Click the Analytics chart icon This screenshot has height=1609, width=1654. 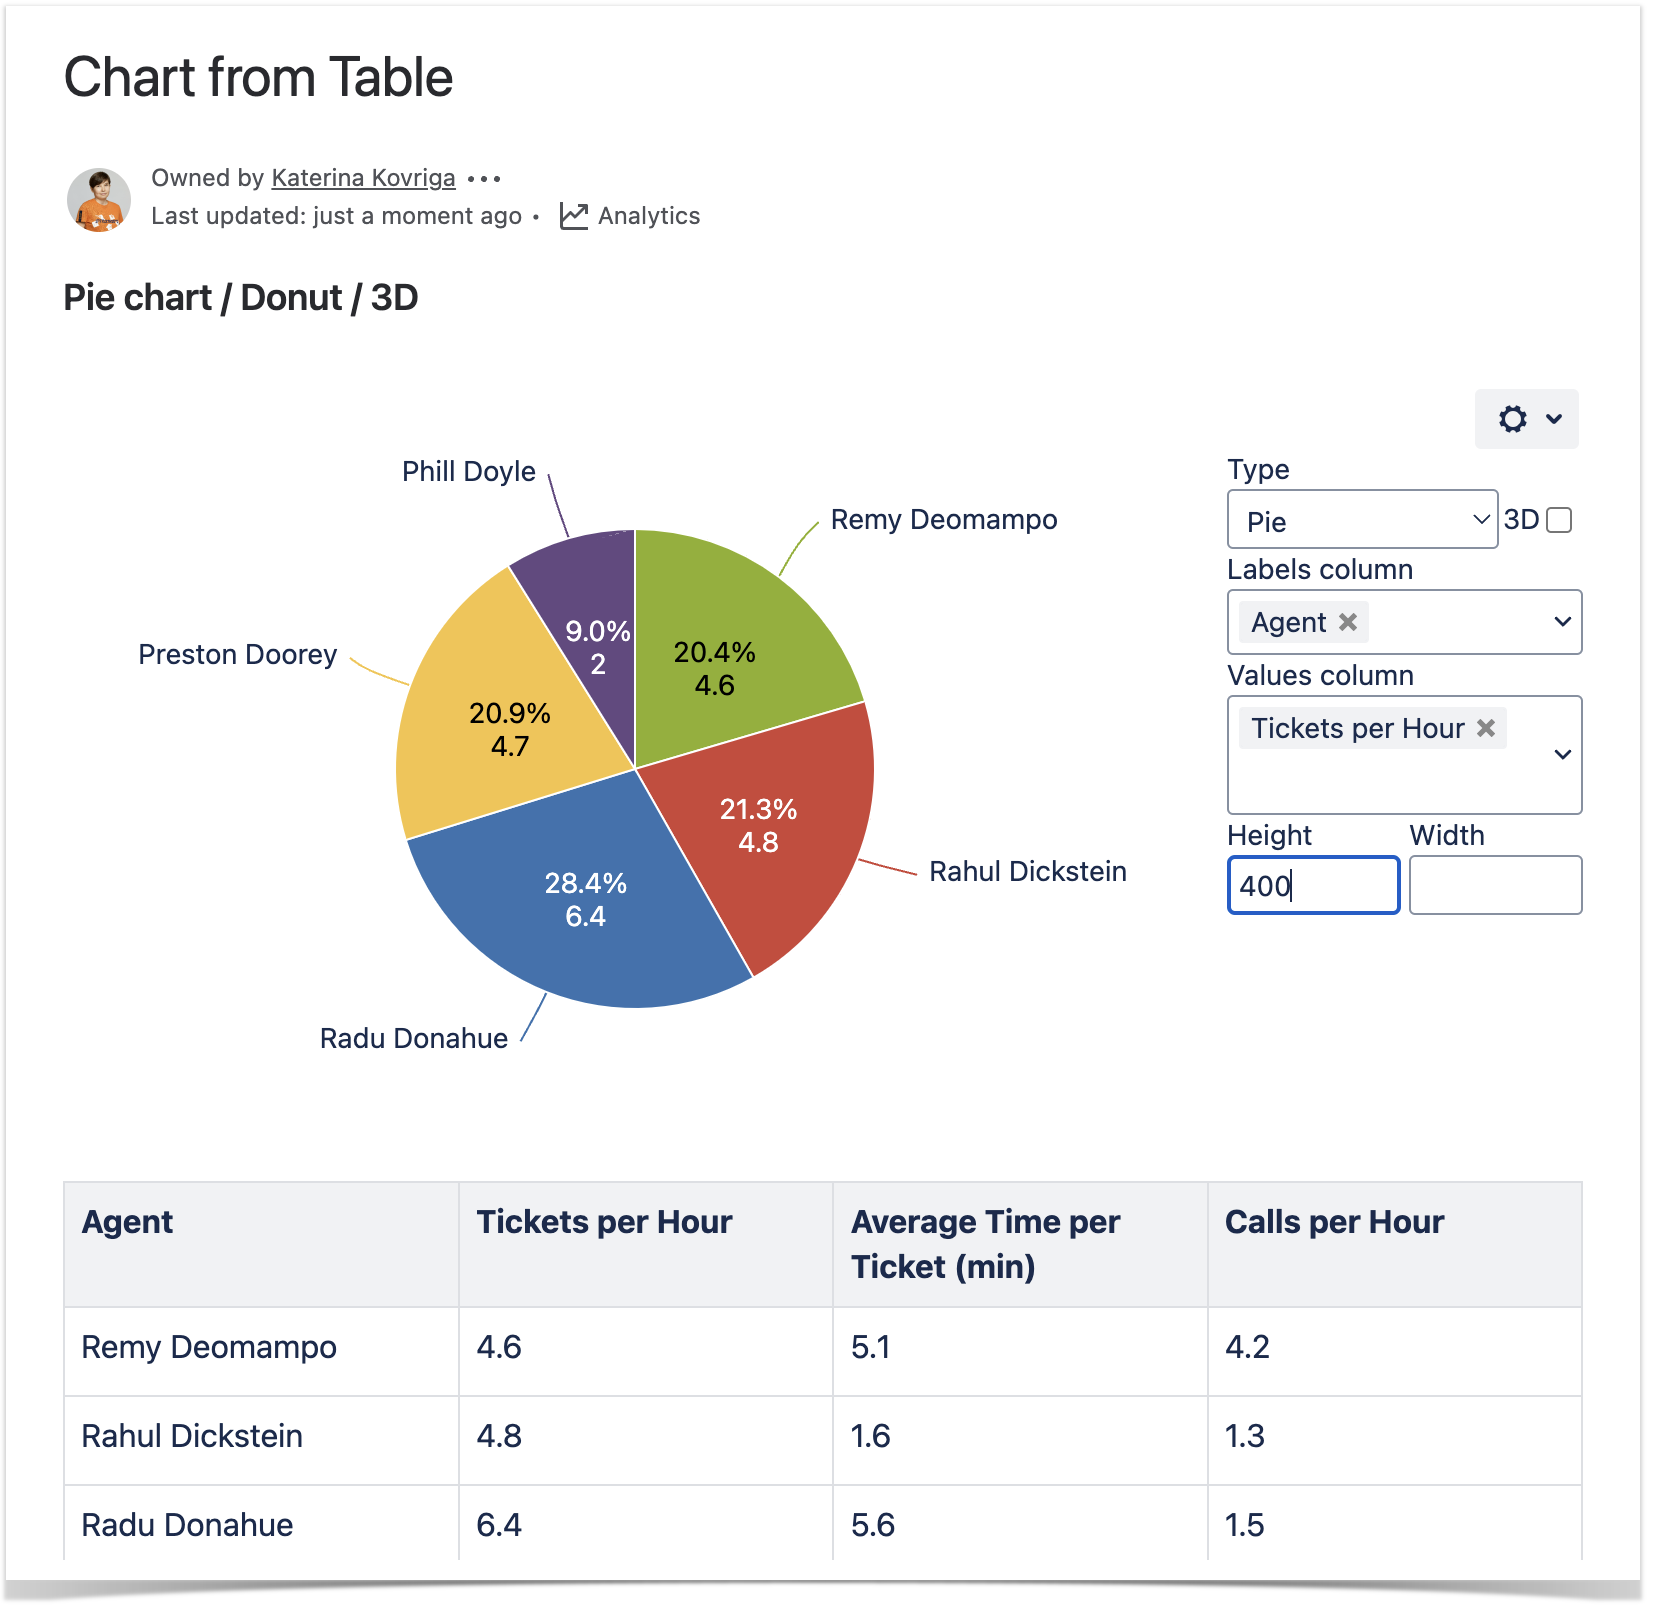click(x=574, y=216)
